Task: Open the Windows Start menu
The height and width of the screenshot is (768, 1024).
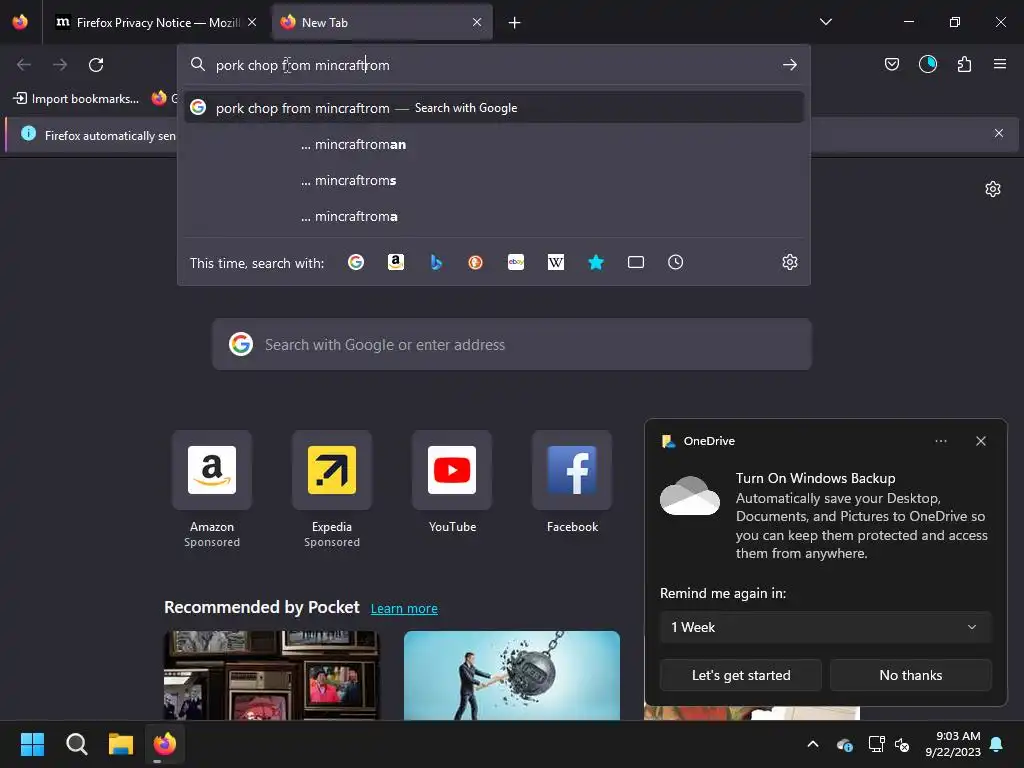Action: click(x=32, y=744)
